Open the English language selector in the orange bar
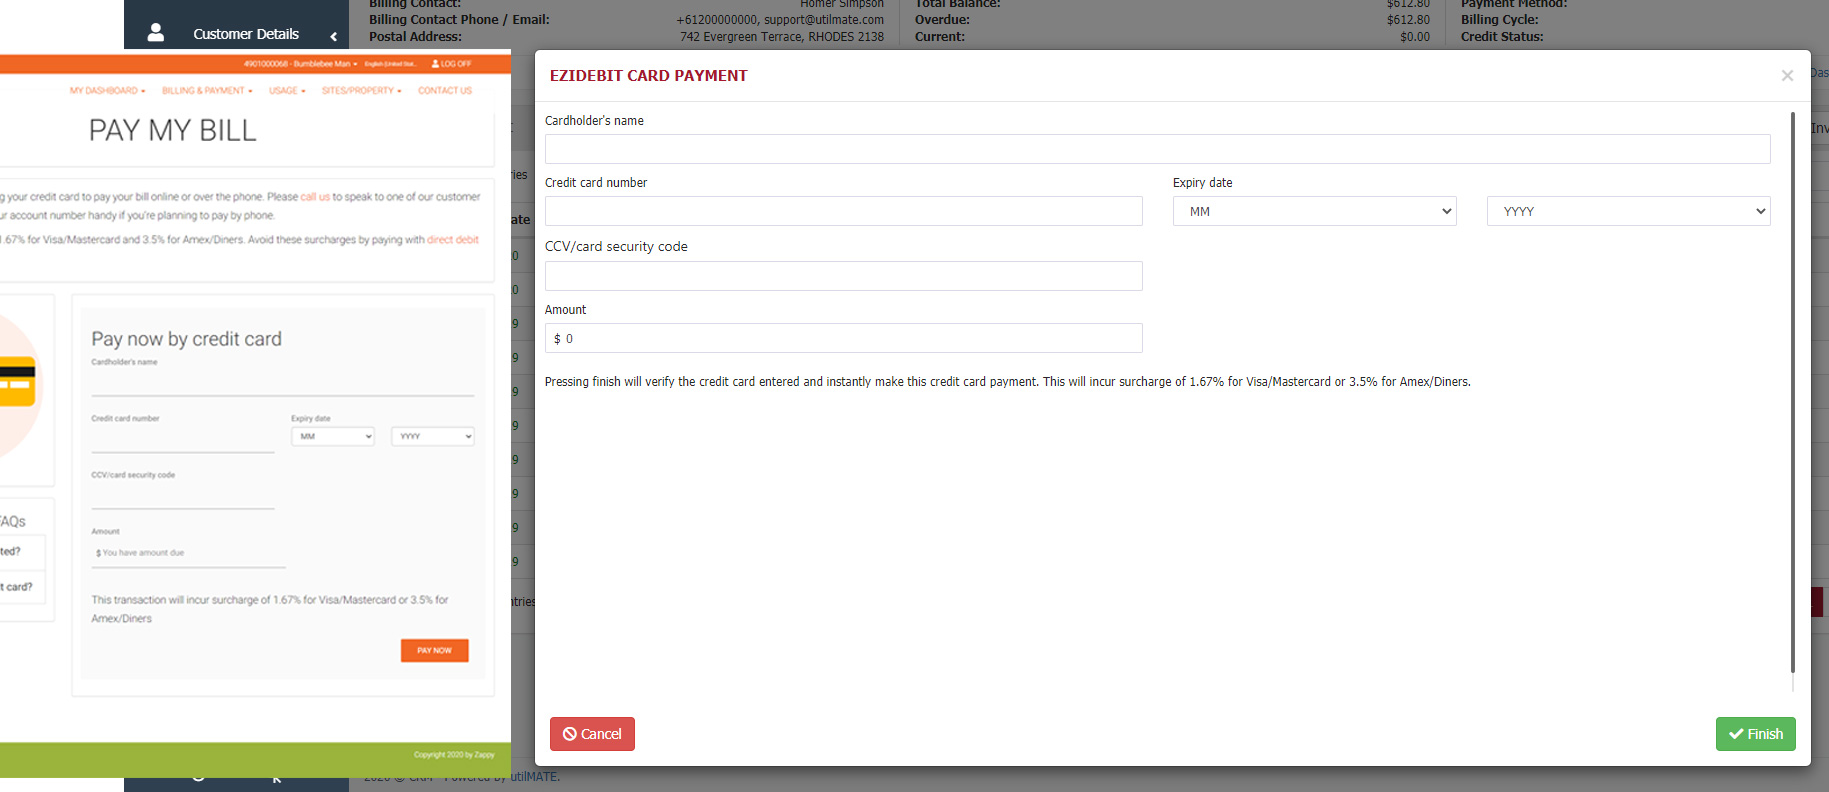Viewport: 1829px width, 792px height. 391,64
